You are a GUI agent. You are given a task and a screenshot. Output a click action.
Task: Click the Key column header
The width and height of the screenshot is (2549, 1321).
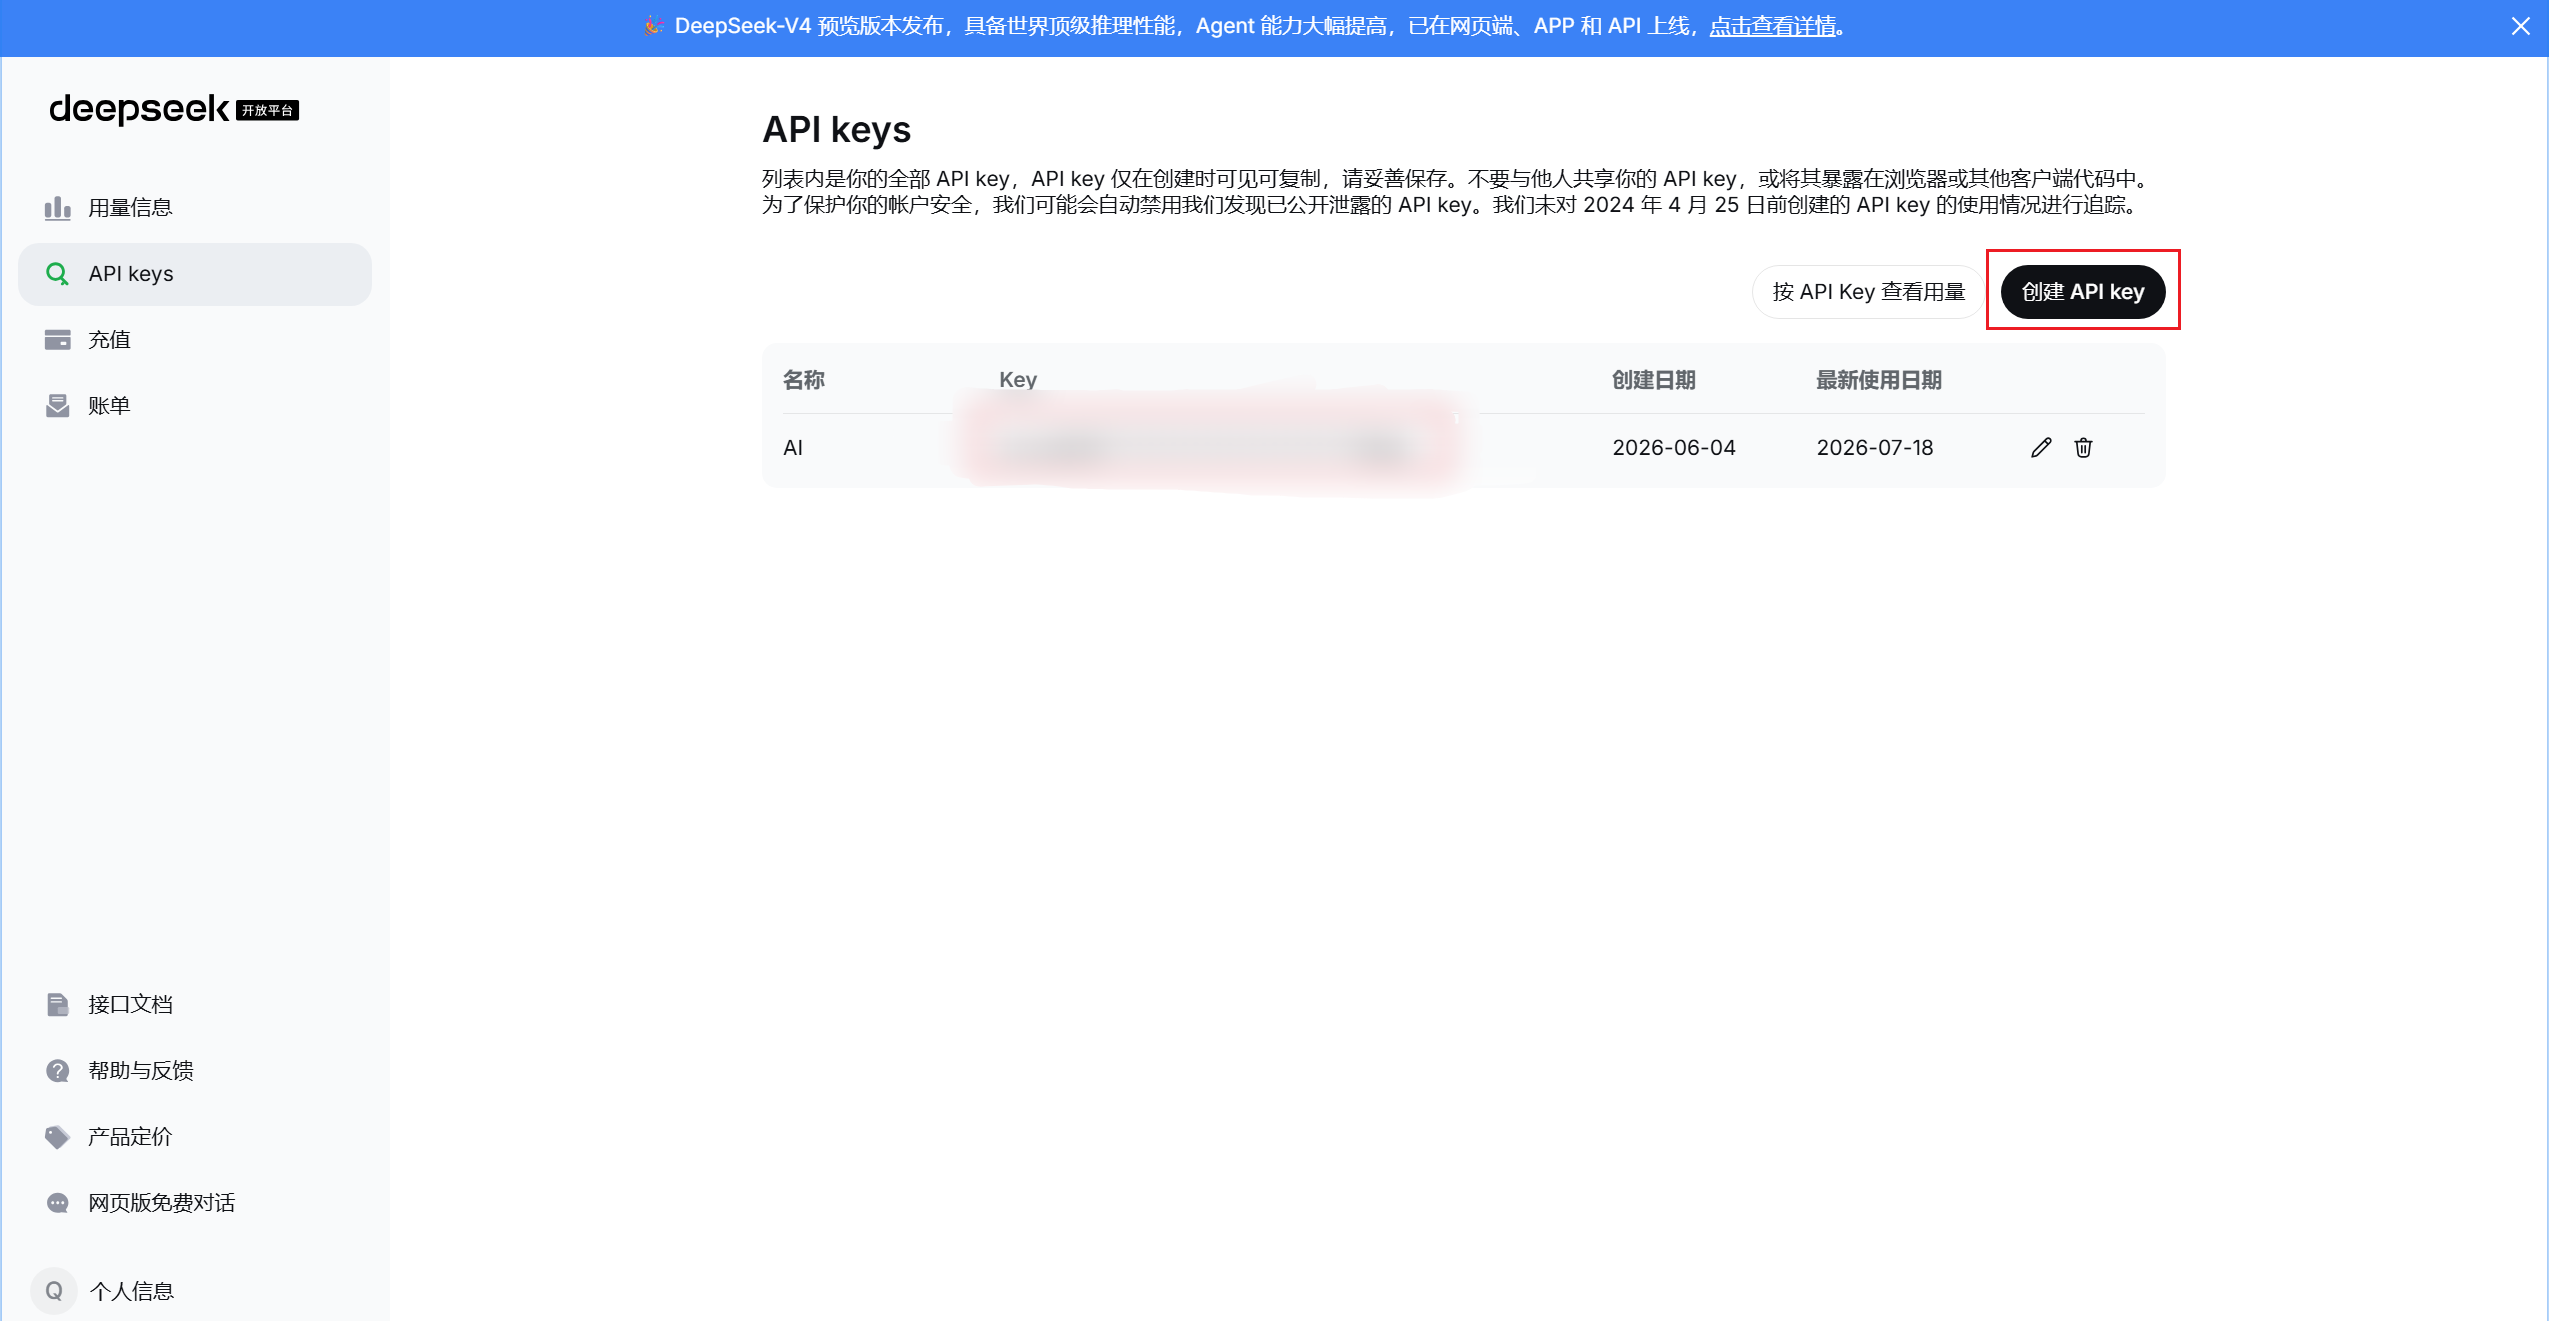tap(1018, 380)
